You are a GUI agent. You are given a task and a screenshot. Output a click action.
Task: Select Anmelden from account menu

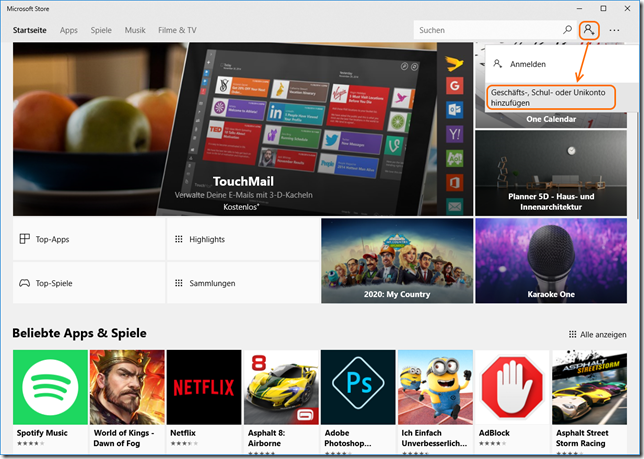pos(528,64)
